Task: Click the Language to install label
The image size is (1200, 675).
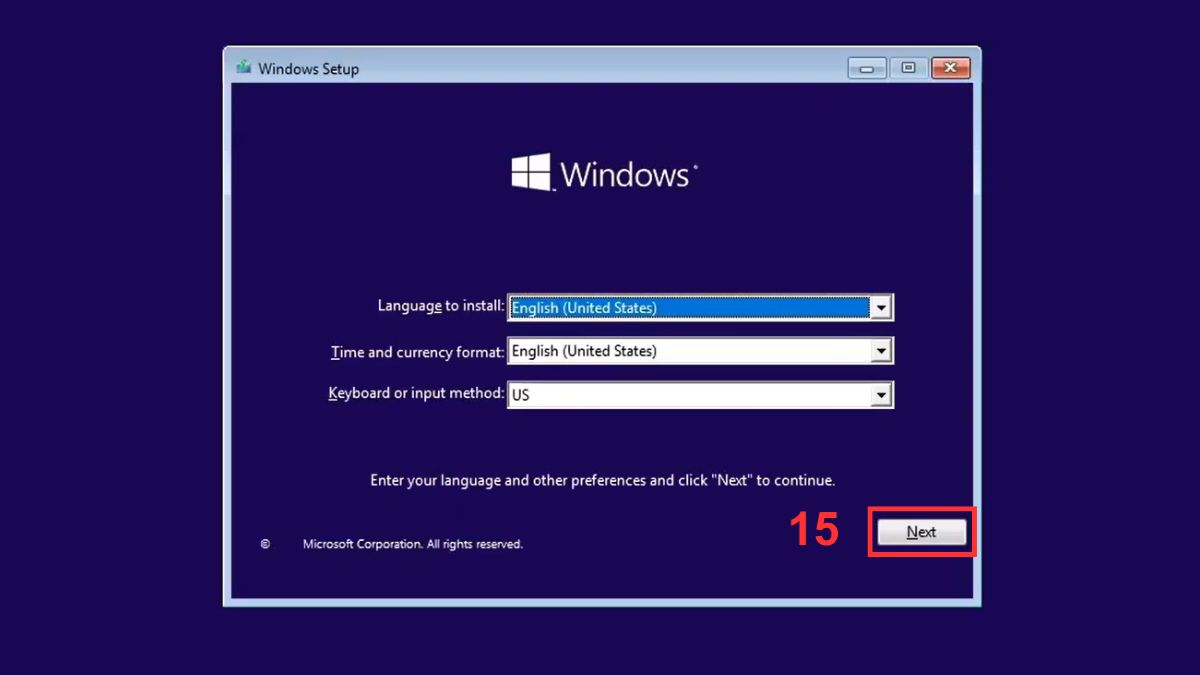Action: [440, 307]
